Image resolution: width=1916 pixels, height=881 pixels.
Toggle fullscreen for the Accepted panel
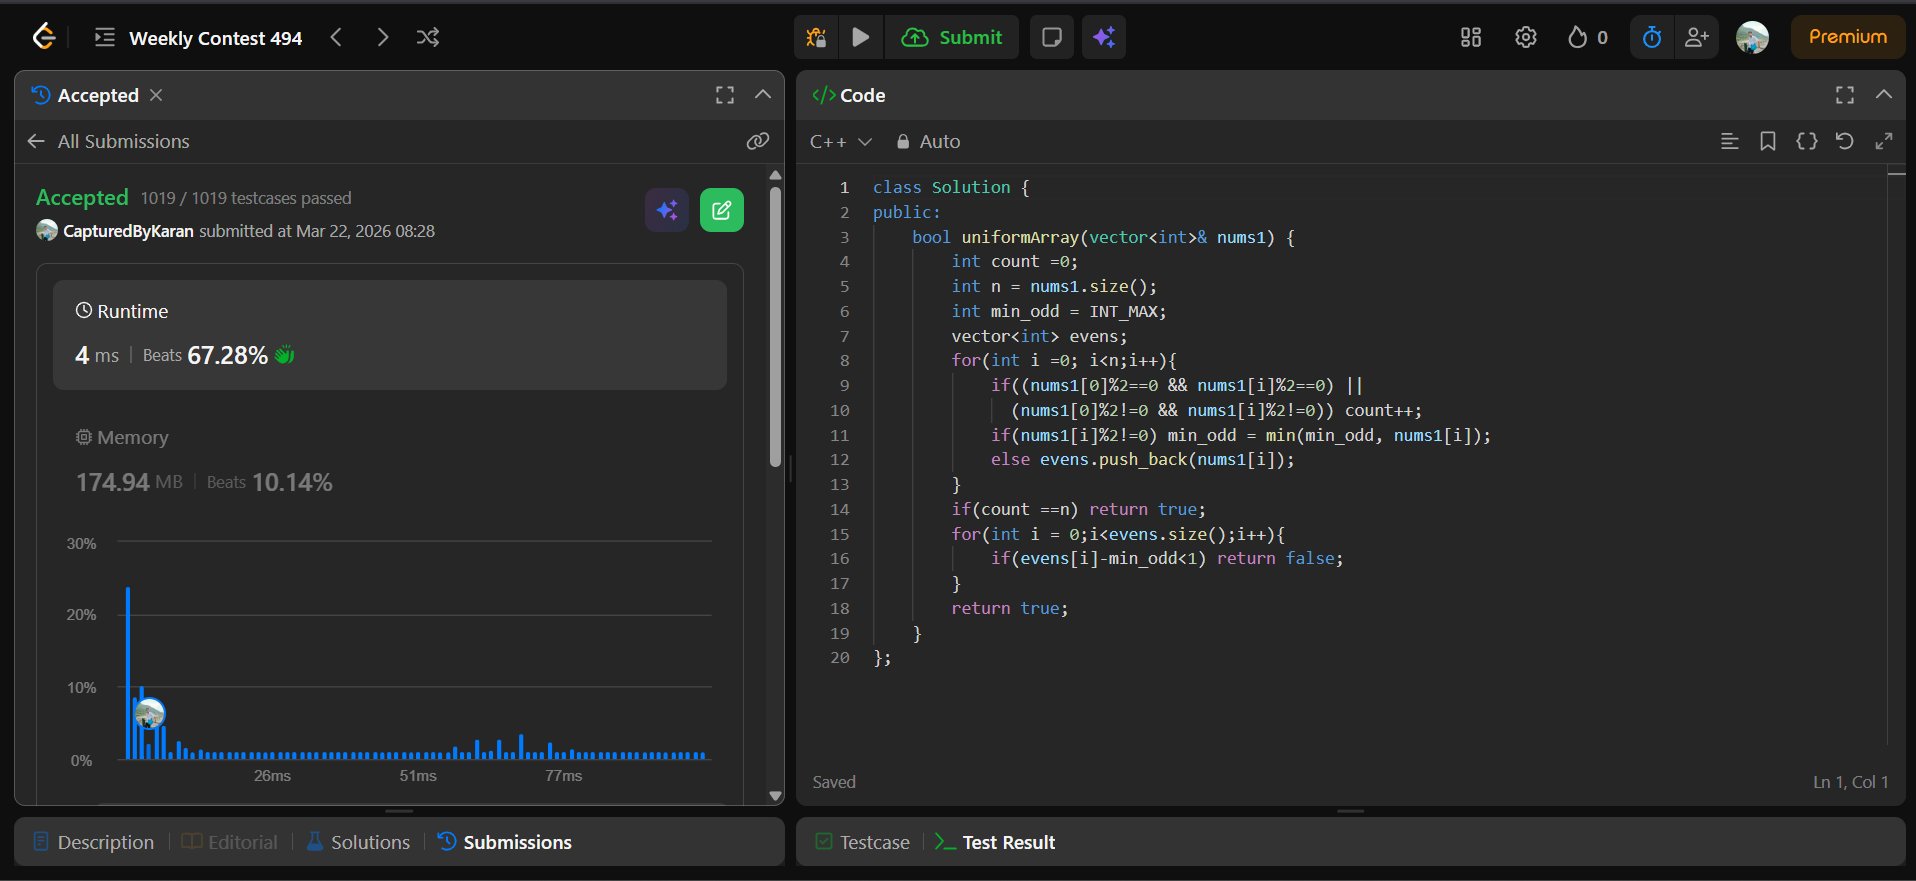(725, 95)
